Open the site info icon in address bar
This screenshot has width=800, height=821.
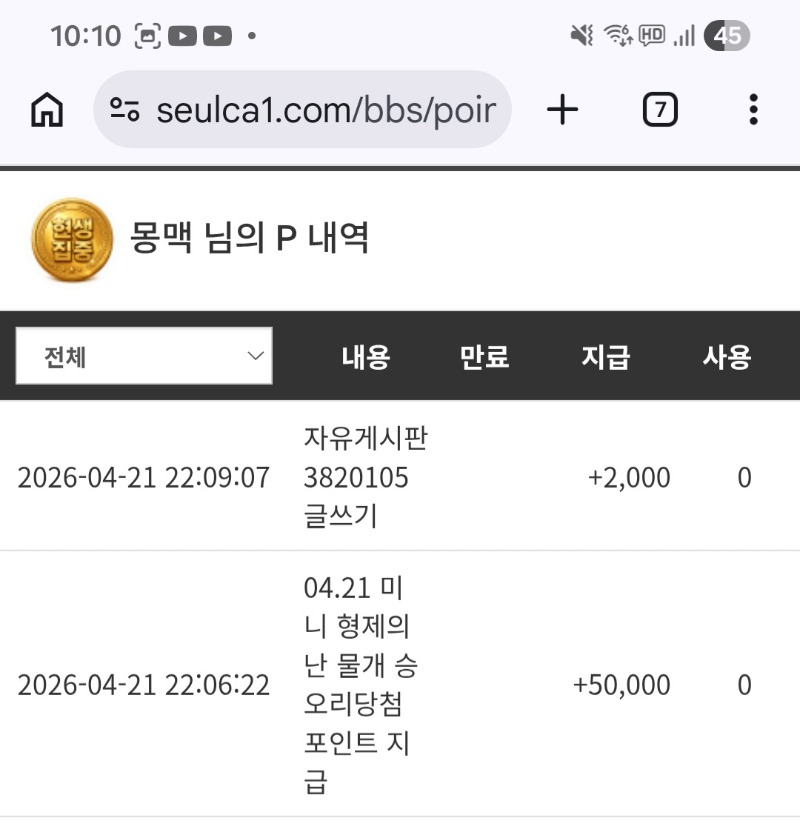tap(125, 110)
